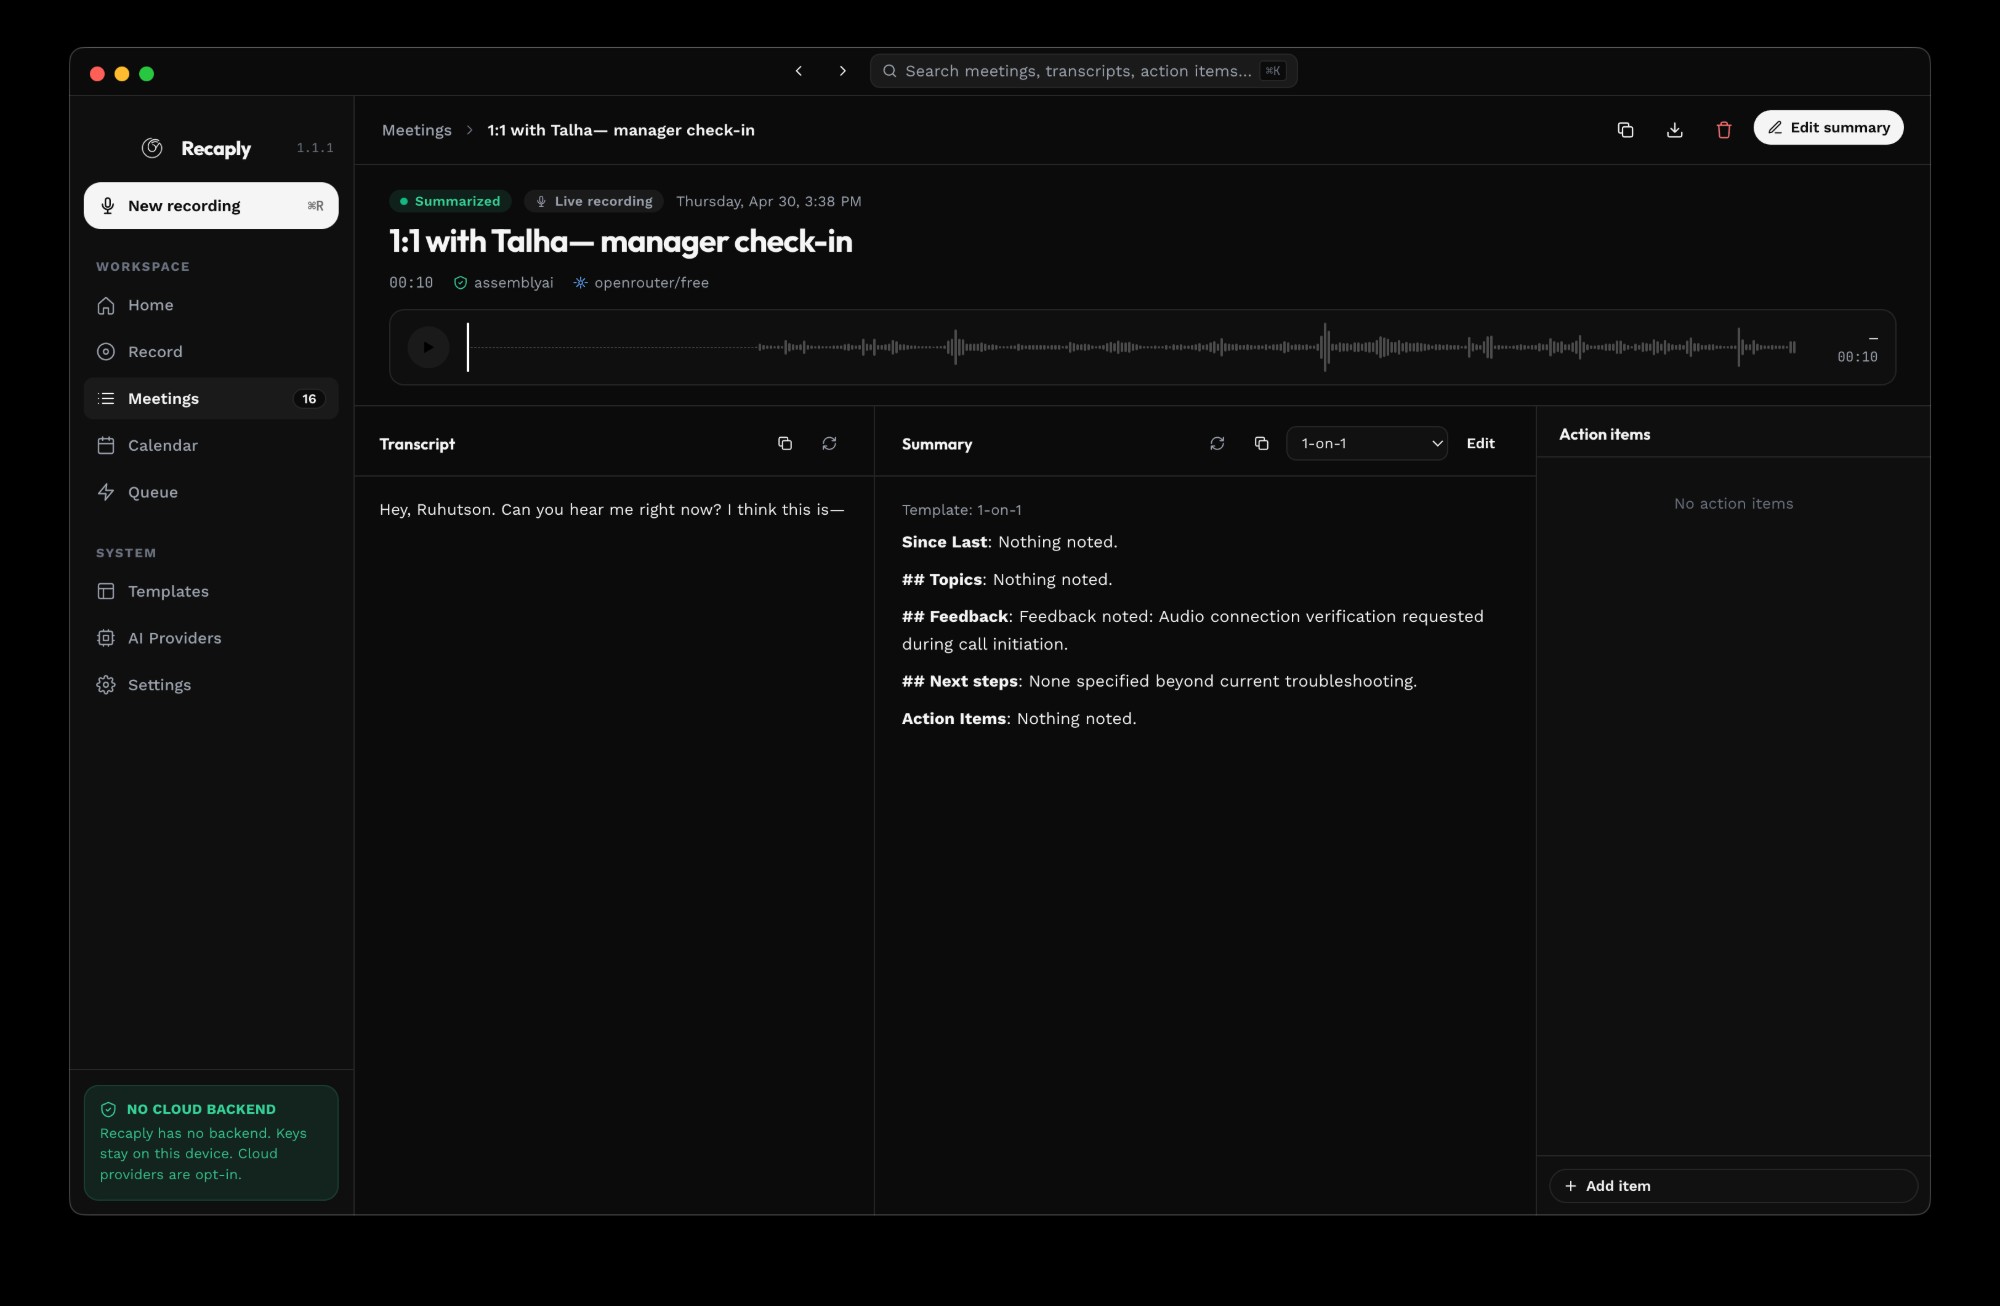Screen dimensions: 2000x1306
Task: Click the Live recording badge
Action: 594,201
